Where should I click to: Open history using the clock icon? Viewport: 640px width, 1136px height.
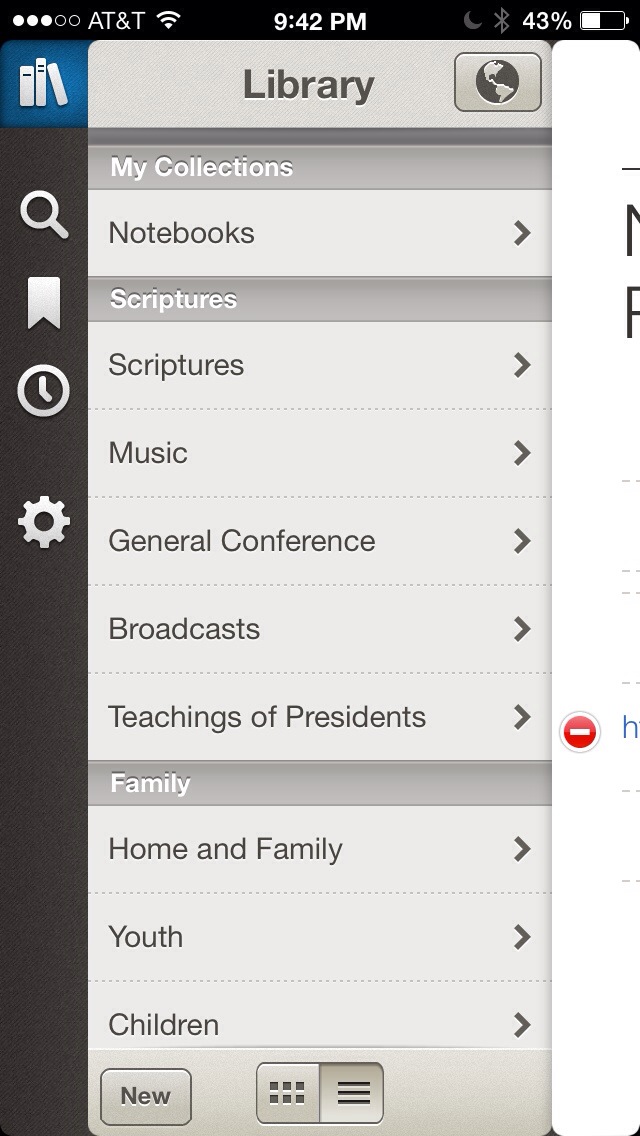click(43, 391)
